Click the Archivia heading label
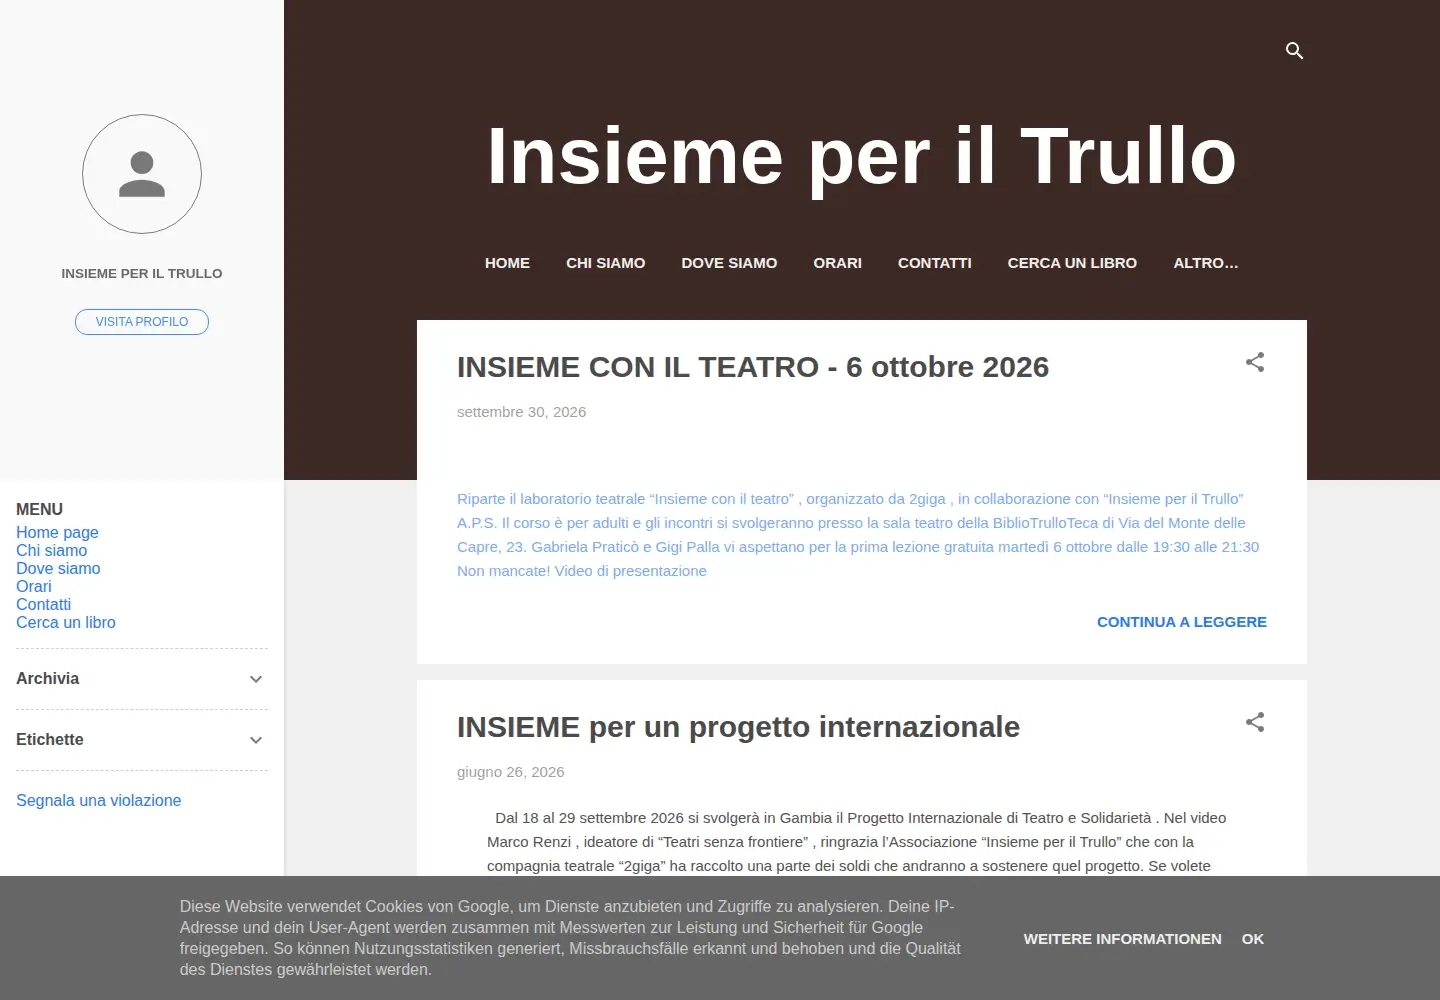1440x1000 pixels. pyautogui.click(x=47, y=679)
